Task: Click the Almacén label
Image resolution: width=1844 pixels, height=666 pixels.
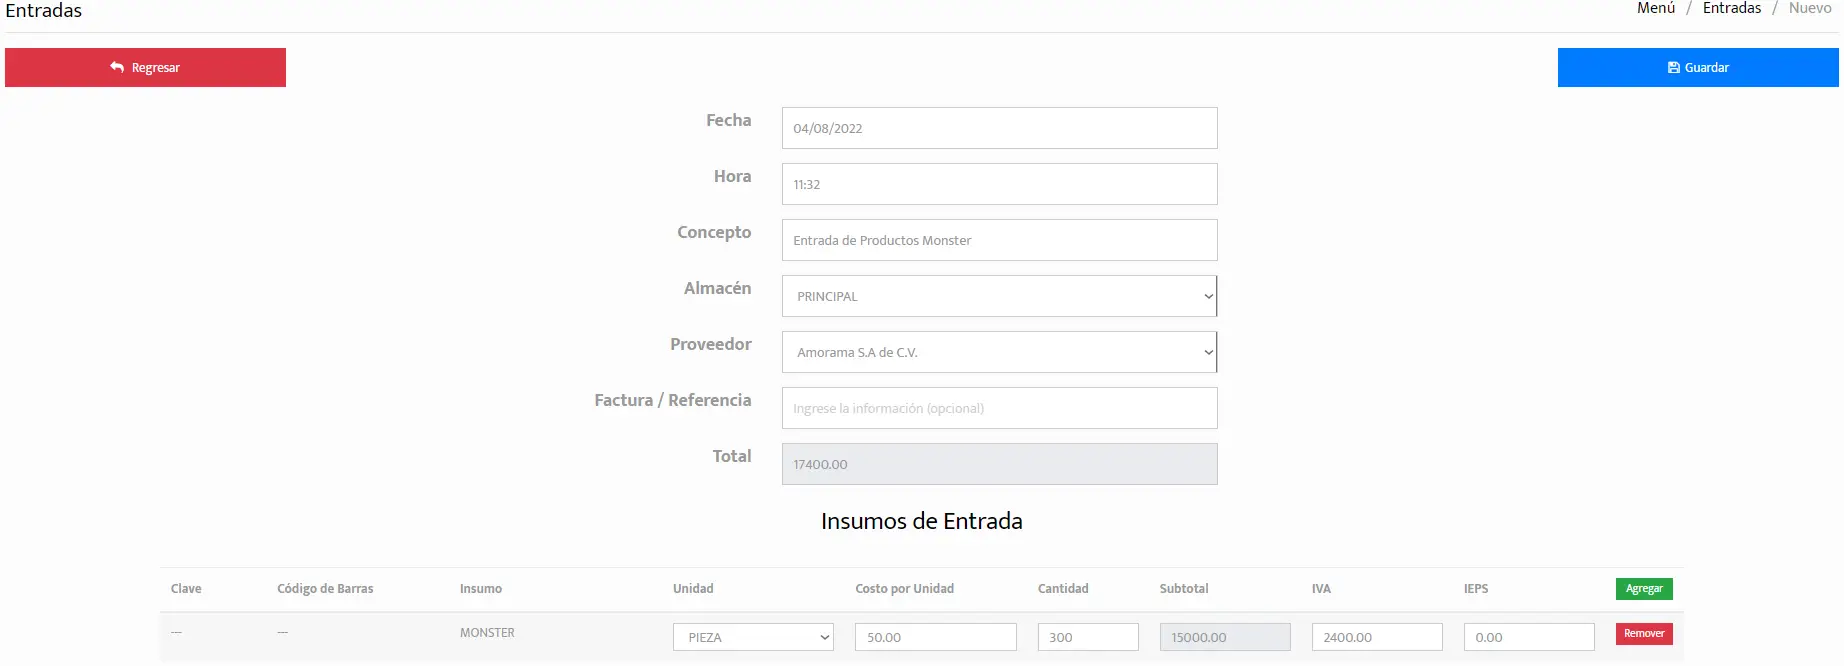Action: tap(717, 288)
